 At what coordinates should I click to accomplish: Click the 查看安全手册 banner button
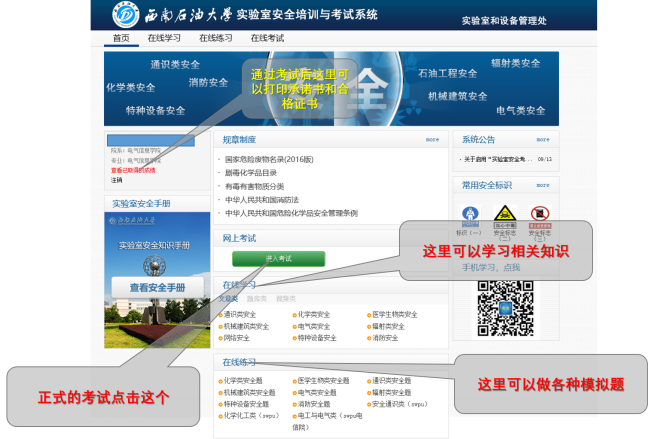[157, 287]
